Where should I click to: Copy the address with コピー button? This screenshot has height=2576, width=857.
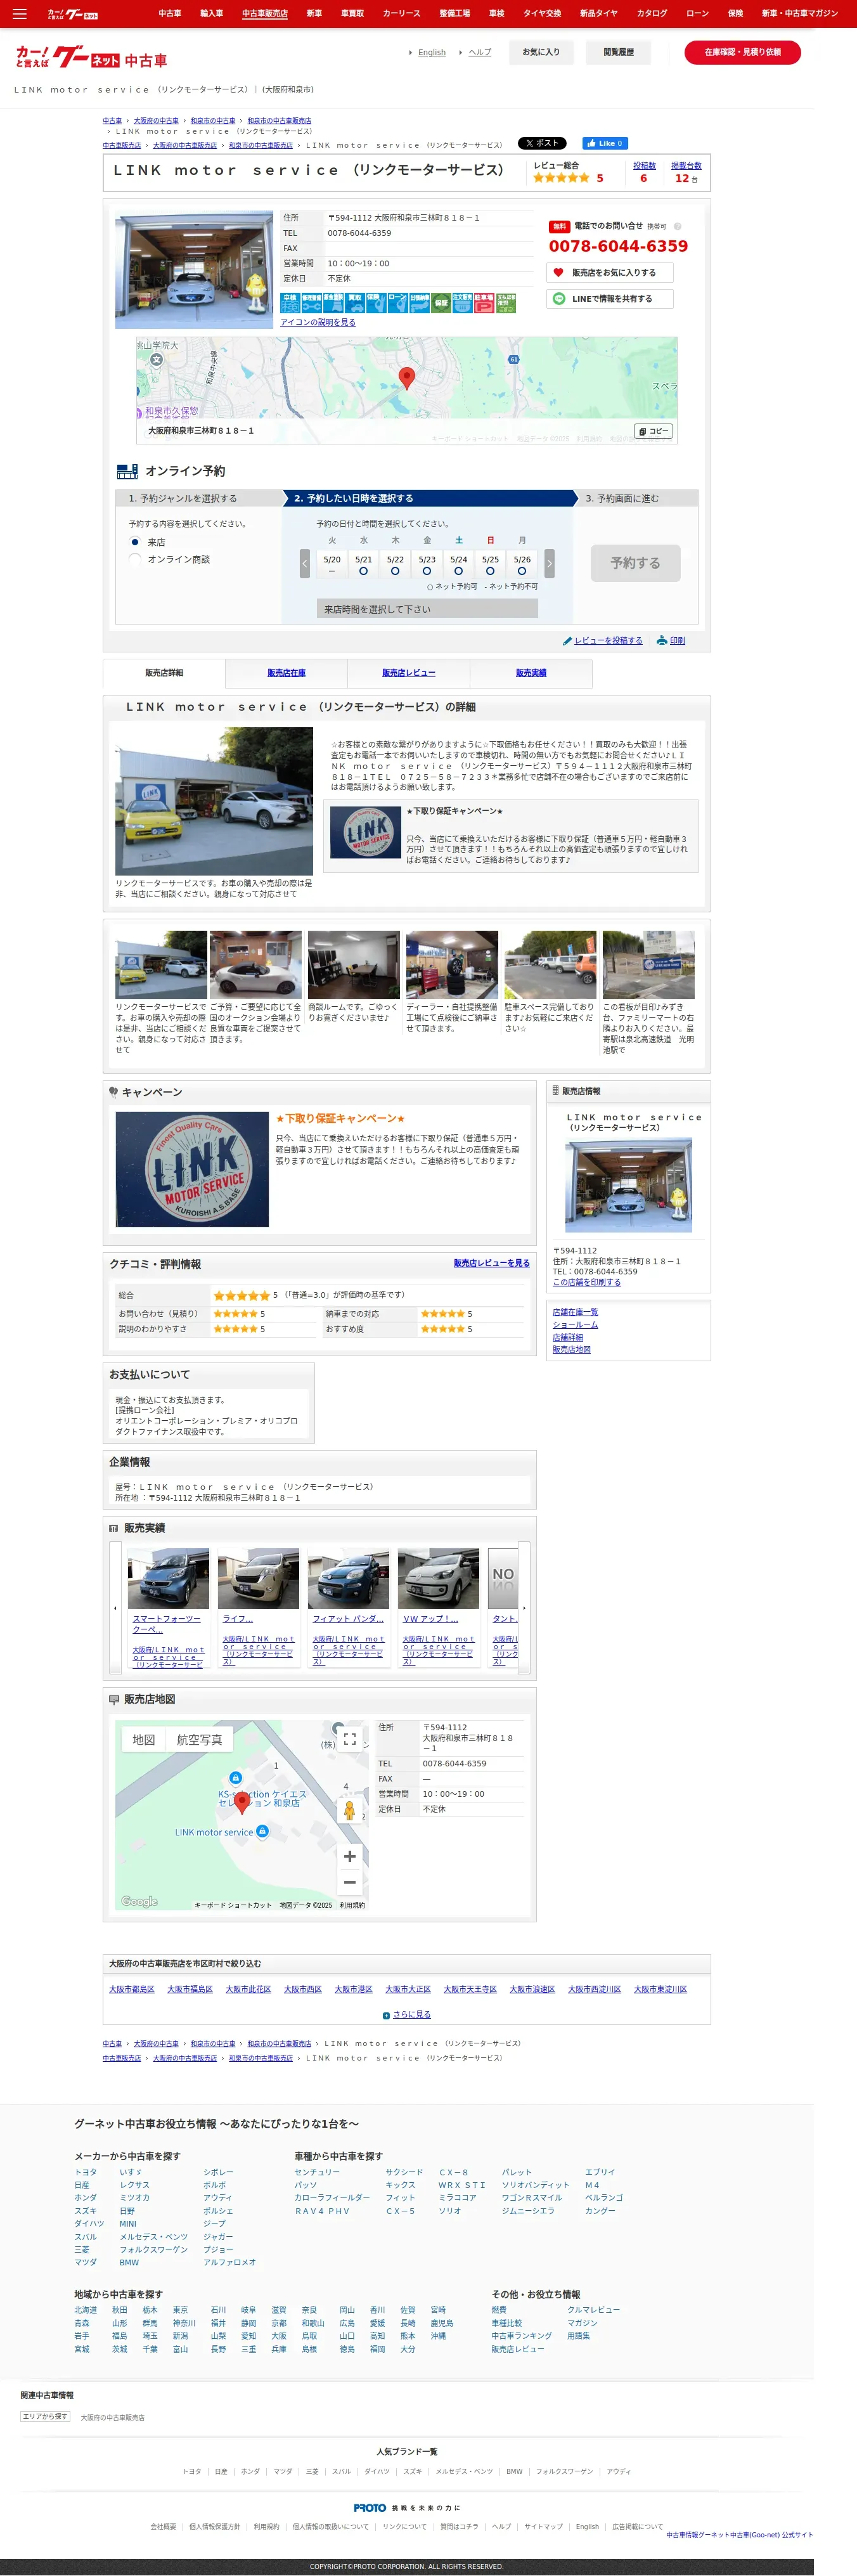pyautogui.click(x=654, y=431)
